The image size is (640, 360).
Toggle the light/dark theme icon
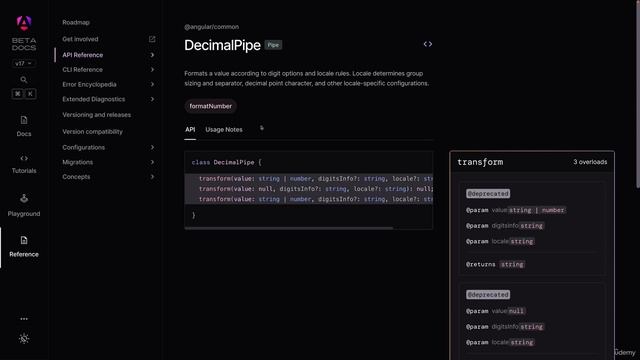(24, 338)
